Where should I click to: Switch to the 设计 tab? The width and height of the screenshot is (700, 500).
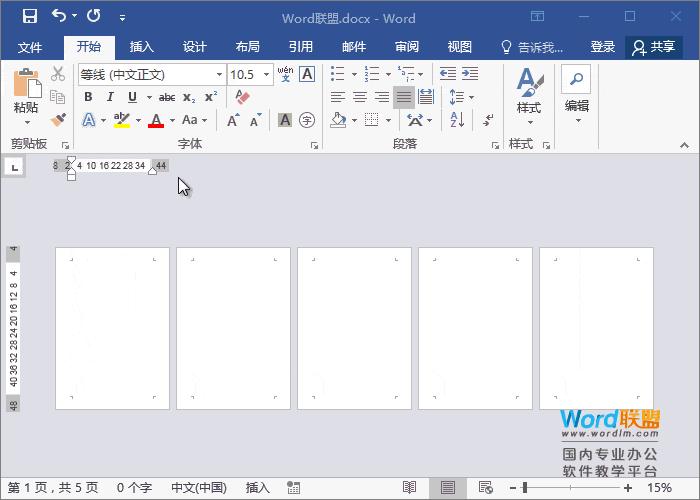coord(195,46)
